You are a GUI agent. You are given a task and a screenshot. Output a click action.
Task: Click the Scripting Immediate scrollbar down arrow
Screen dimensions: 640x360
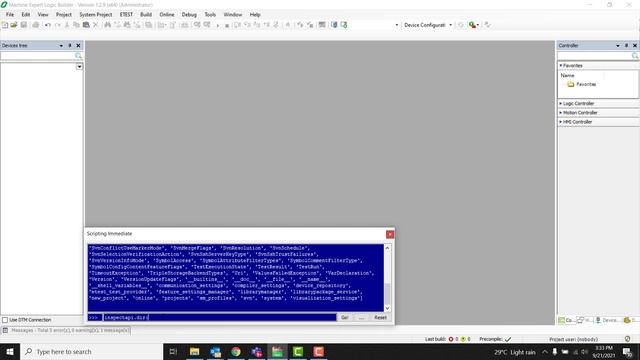[387, 308]
